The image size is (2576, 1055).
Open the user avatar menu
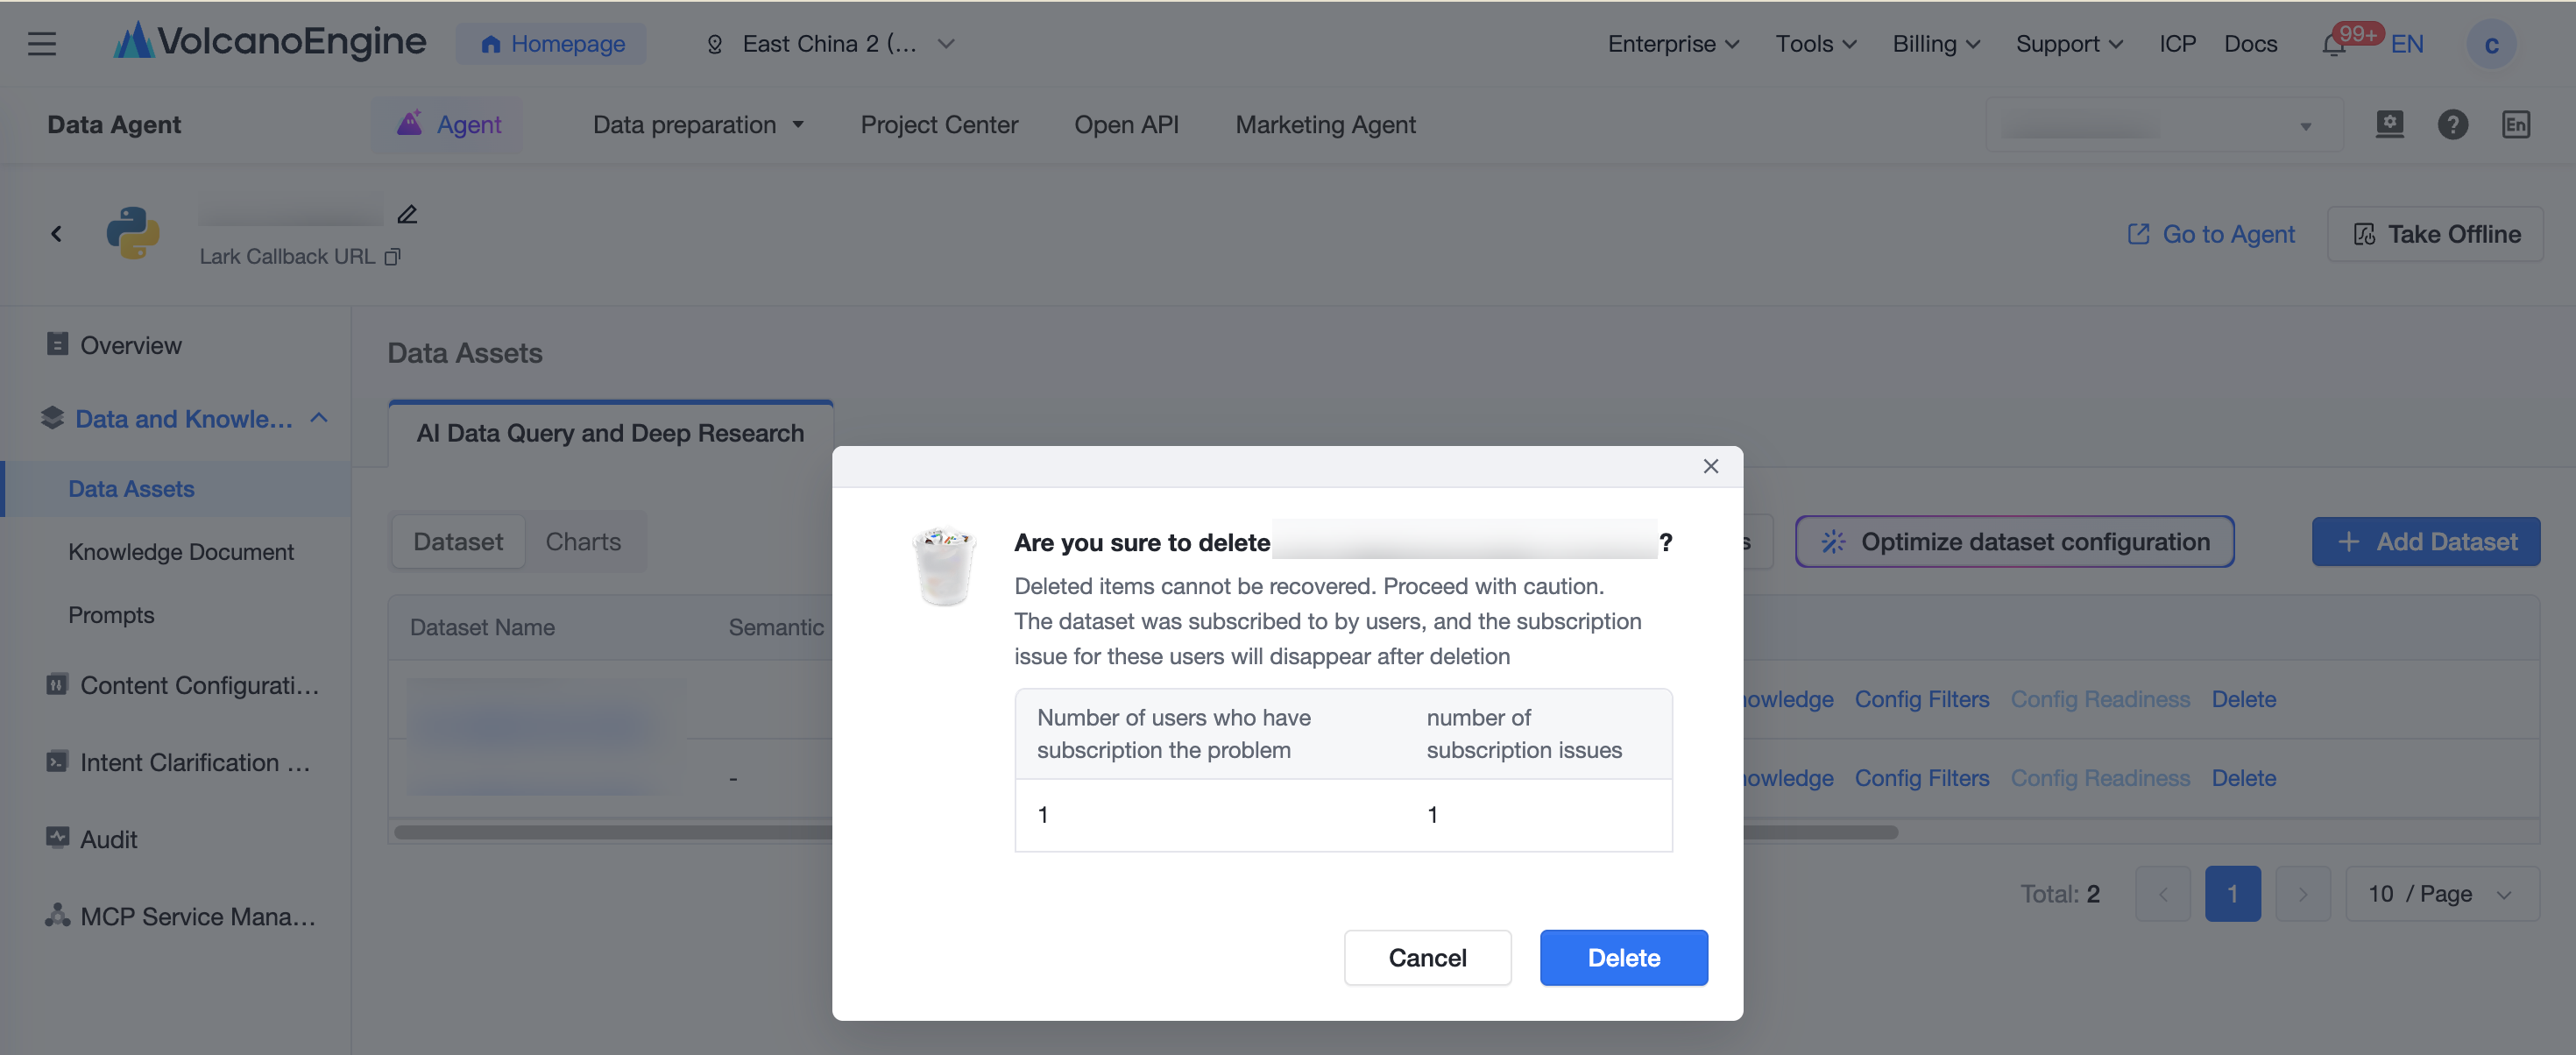click(x=2491, y=45)
